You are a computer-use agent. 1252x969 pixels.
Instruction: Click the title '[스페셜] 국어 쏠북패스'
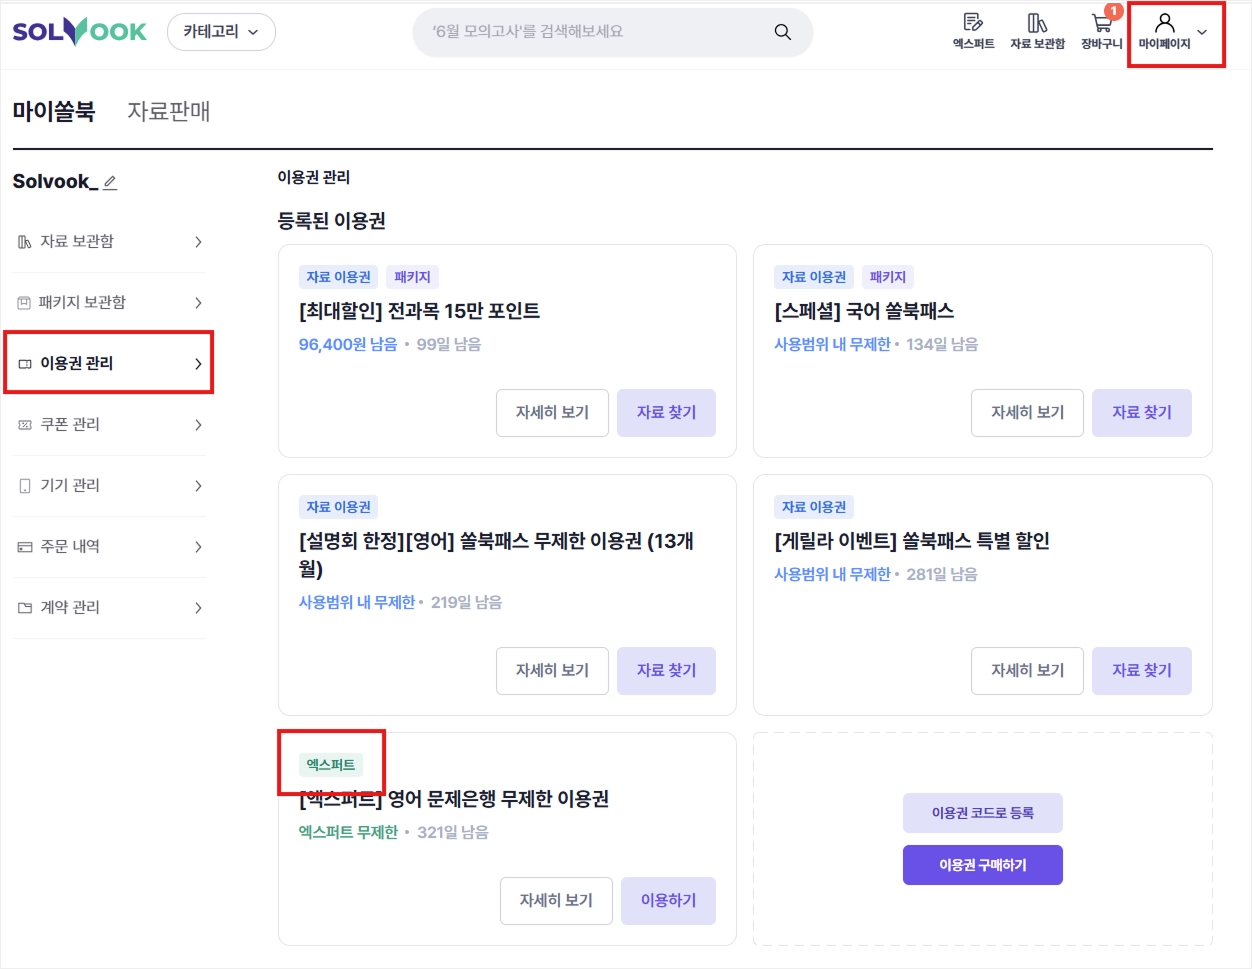coord(864,311)
